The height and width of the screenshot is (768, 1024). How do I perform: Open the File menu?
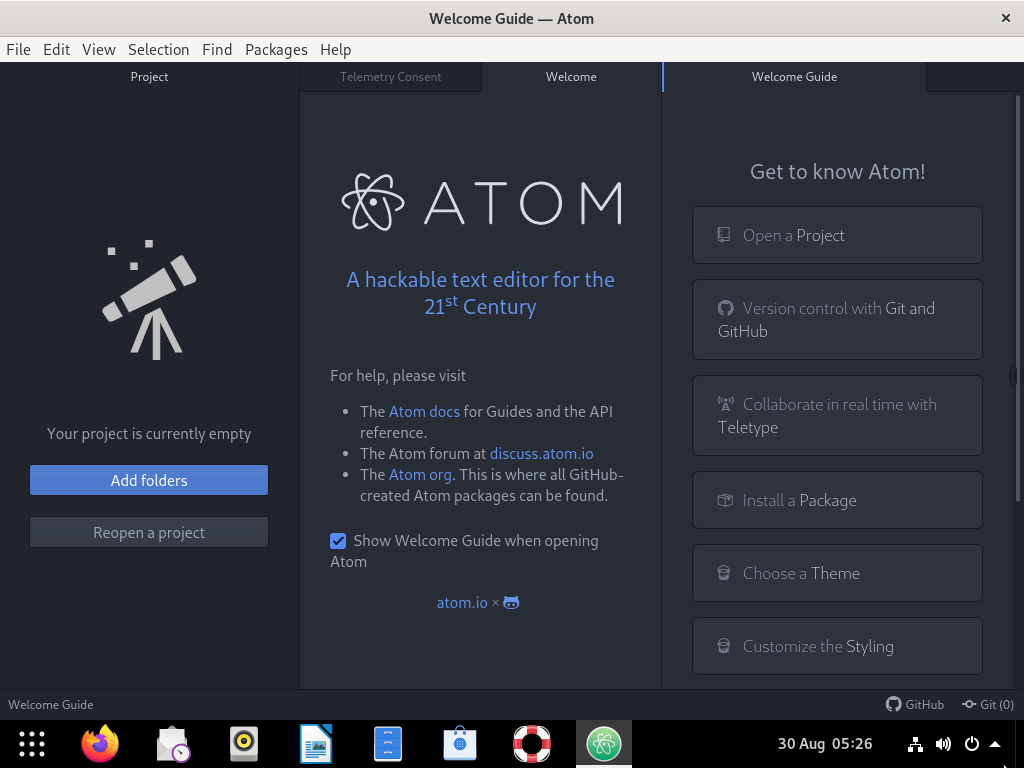pos(18,50)
